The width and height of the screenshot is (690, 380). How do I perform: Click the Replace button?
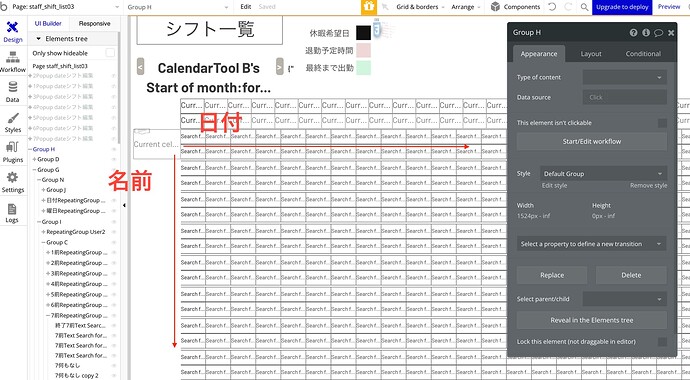click(x=552, y=275)
